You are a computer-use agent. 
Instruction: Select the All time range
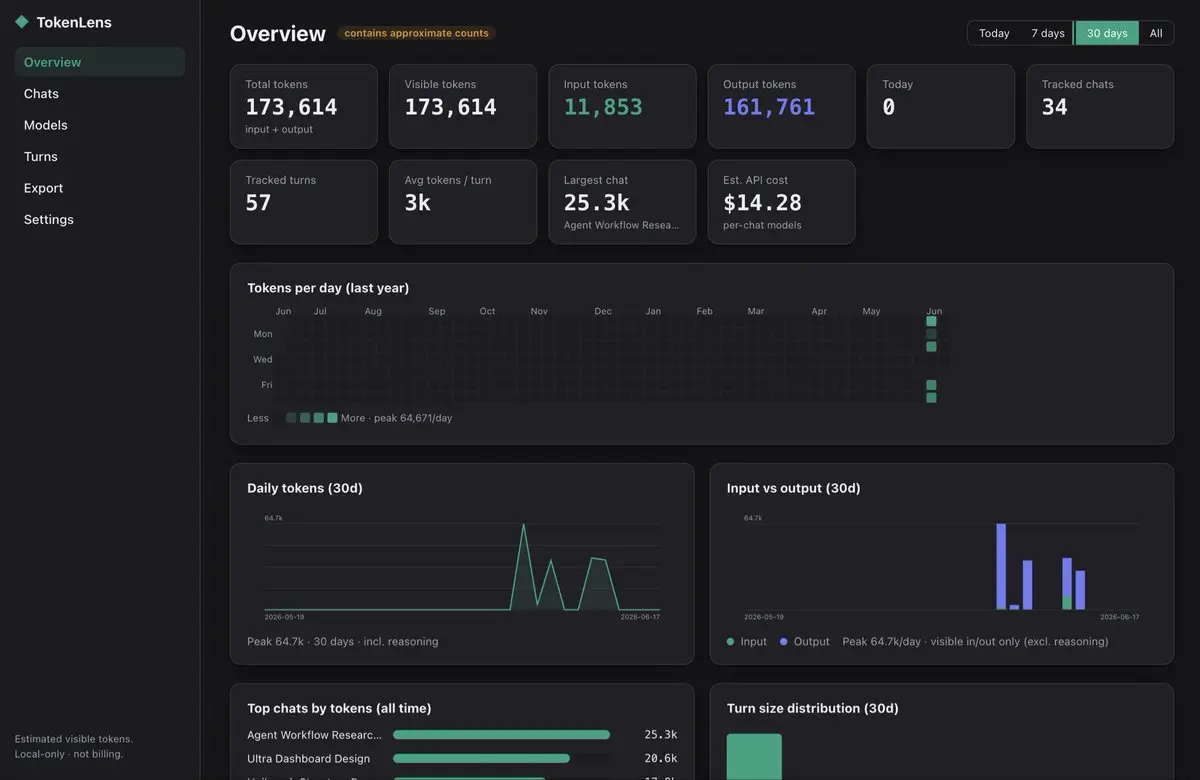1156,33
